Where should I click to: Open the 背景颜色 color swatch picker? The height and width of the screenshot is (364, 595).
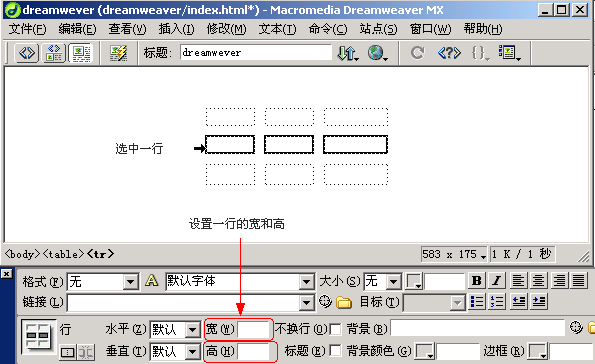click(x=425, y=351)
